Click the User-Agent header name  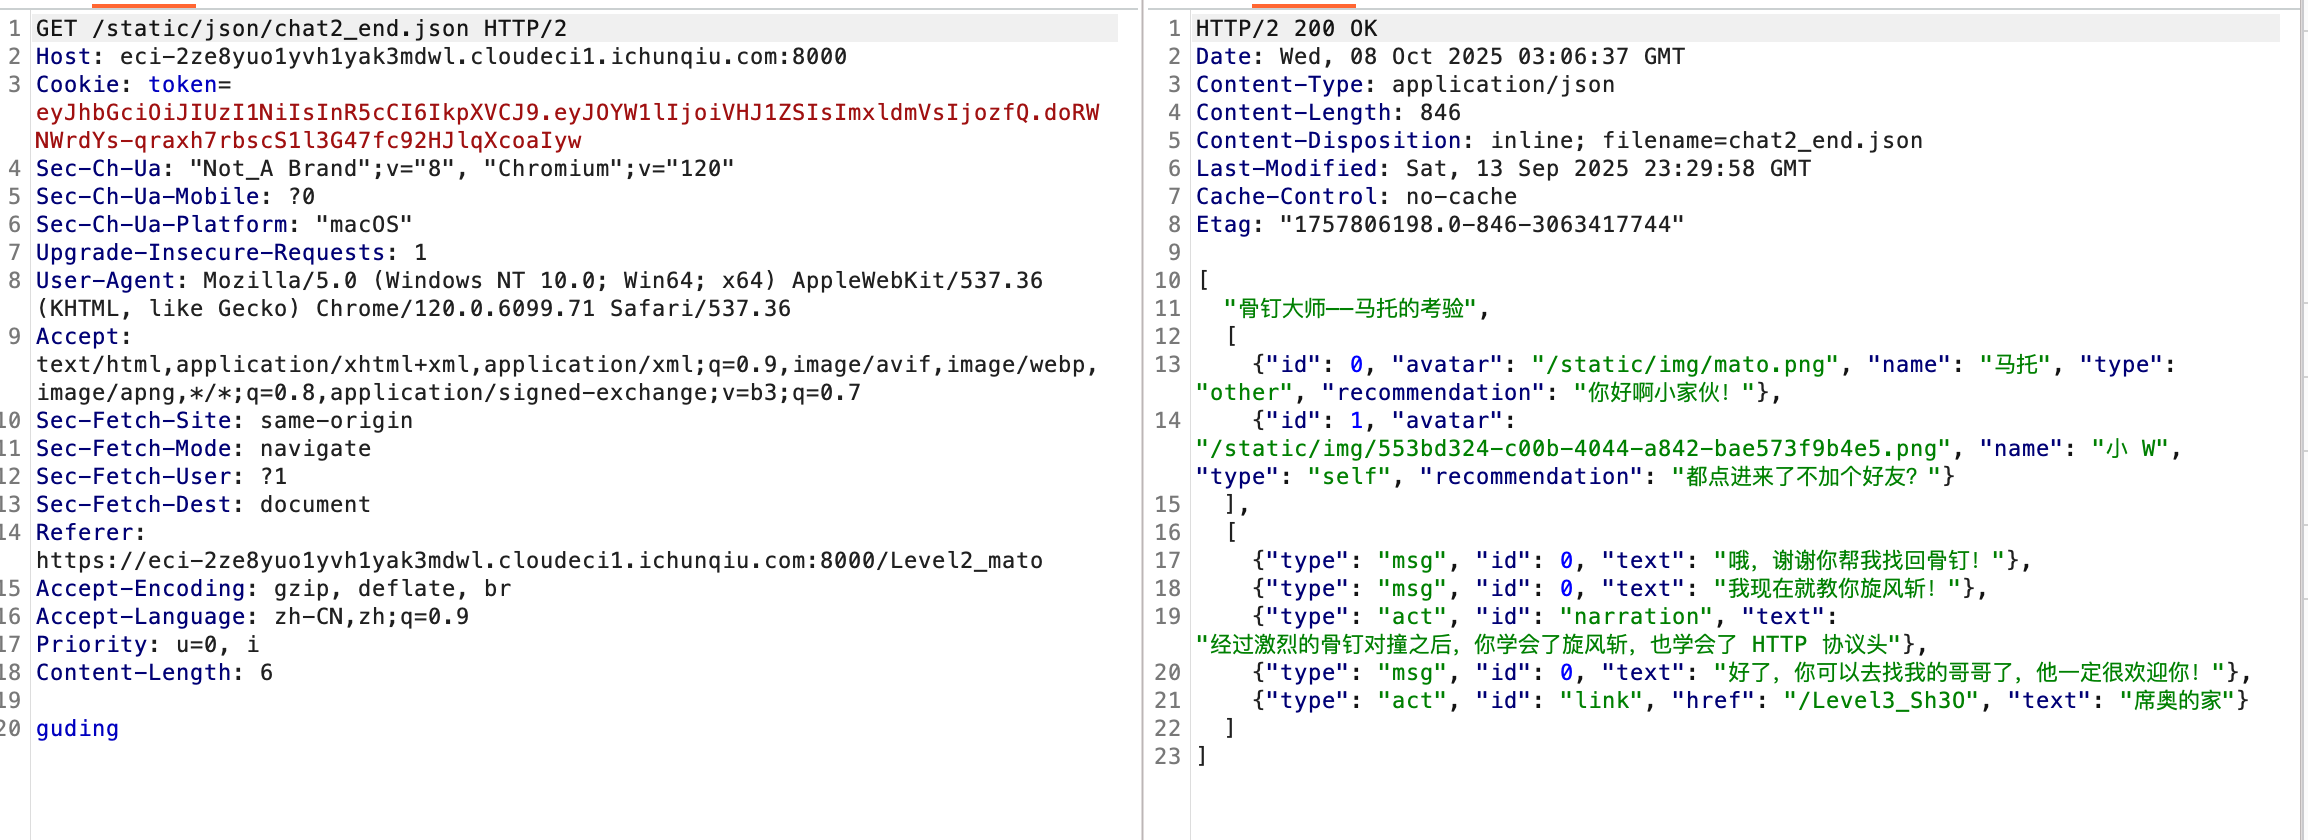point(106,281)
